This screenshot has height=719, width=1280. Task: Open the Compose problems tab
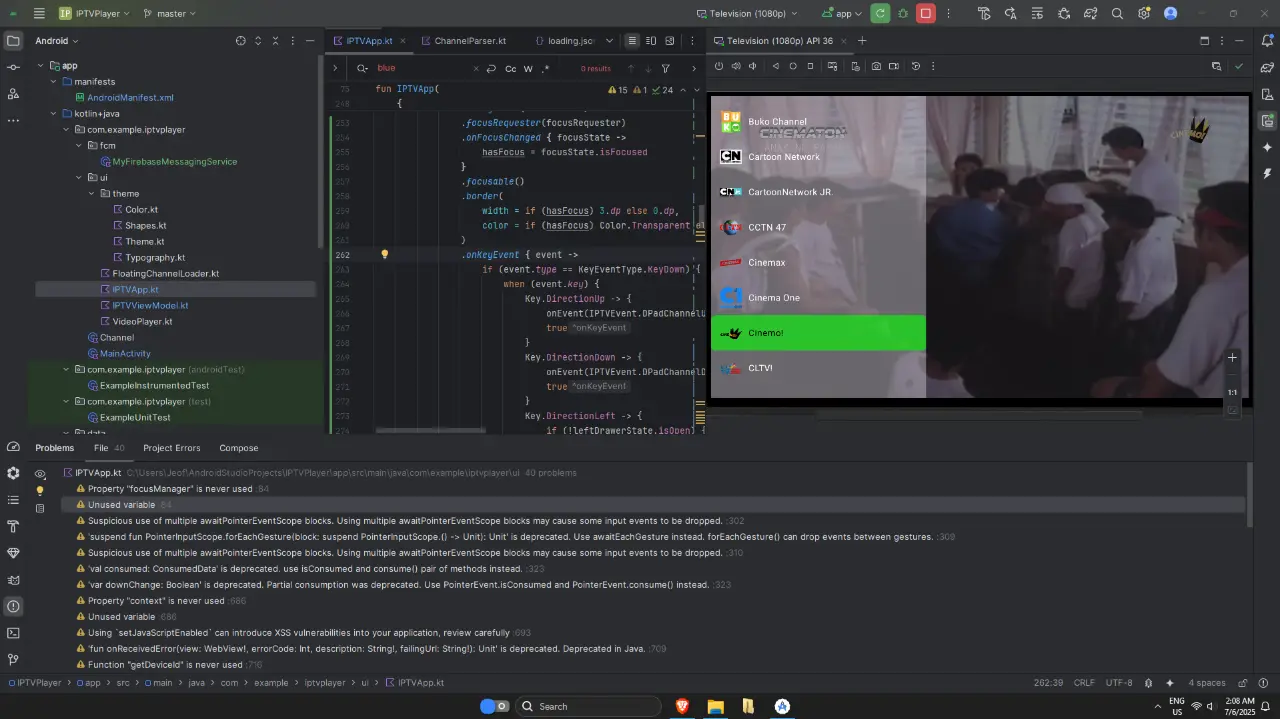pyautogui.click(x=239, y=448)
